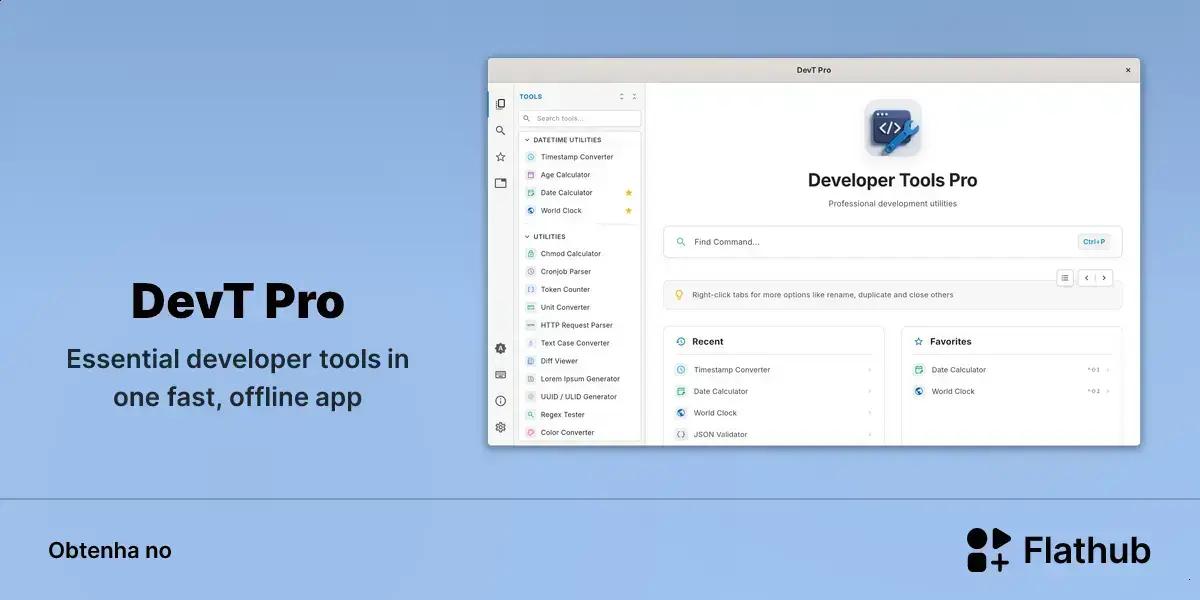The width and height of the screenshot is (1200, 600).
Task: Show previous tip with left arrow
Action: coord(1087,278)
